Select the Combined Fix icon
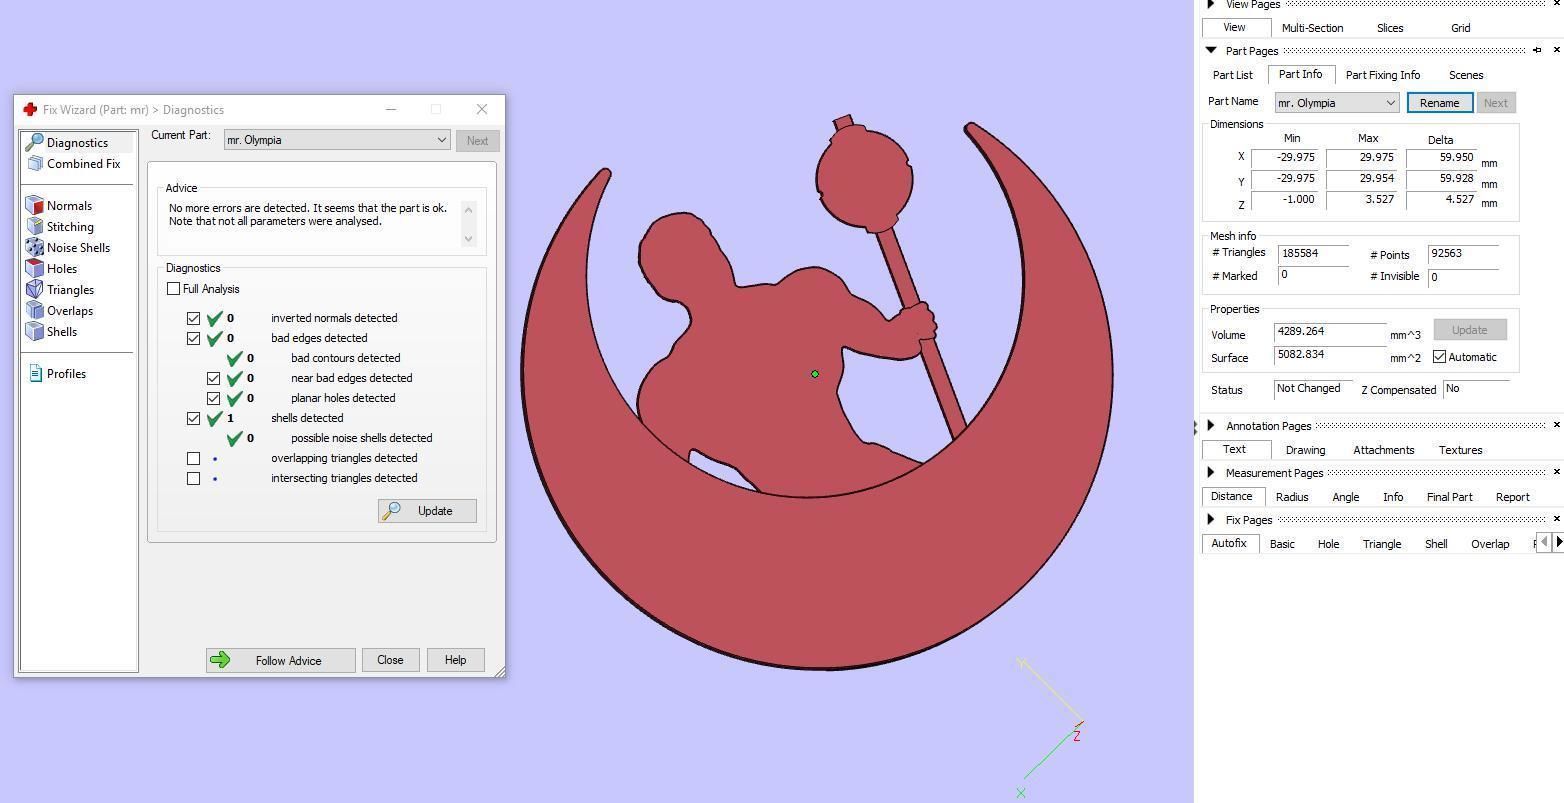This screenshot has height=803, width=1564. tap(35, 164)
